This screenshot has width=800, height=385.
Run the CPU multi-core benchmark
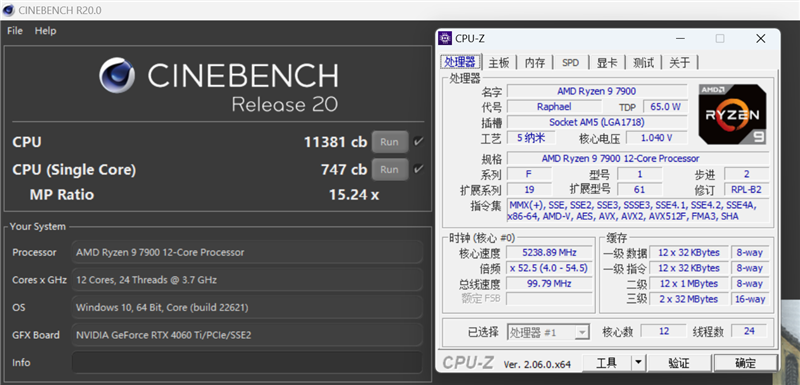point(389,142)
